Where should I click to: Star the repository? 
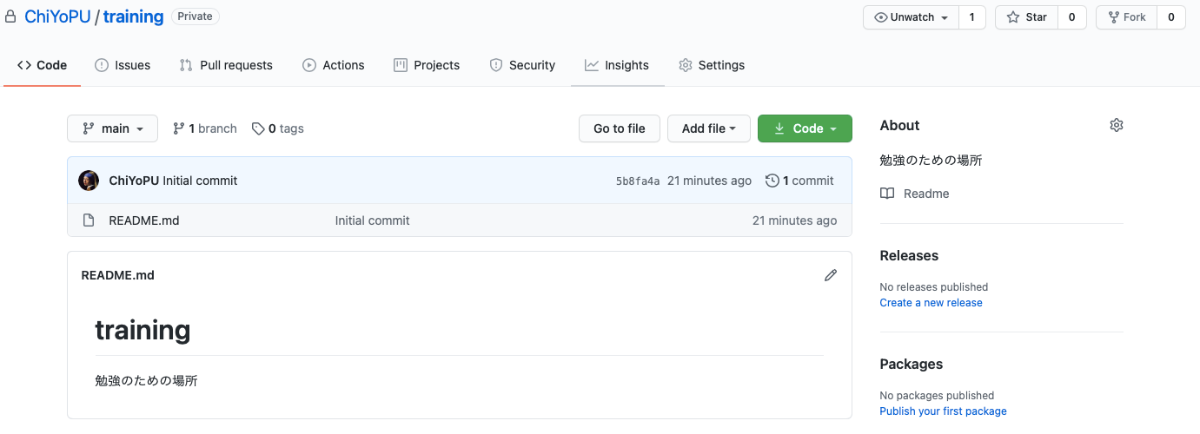click(1027, 17)
